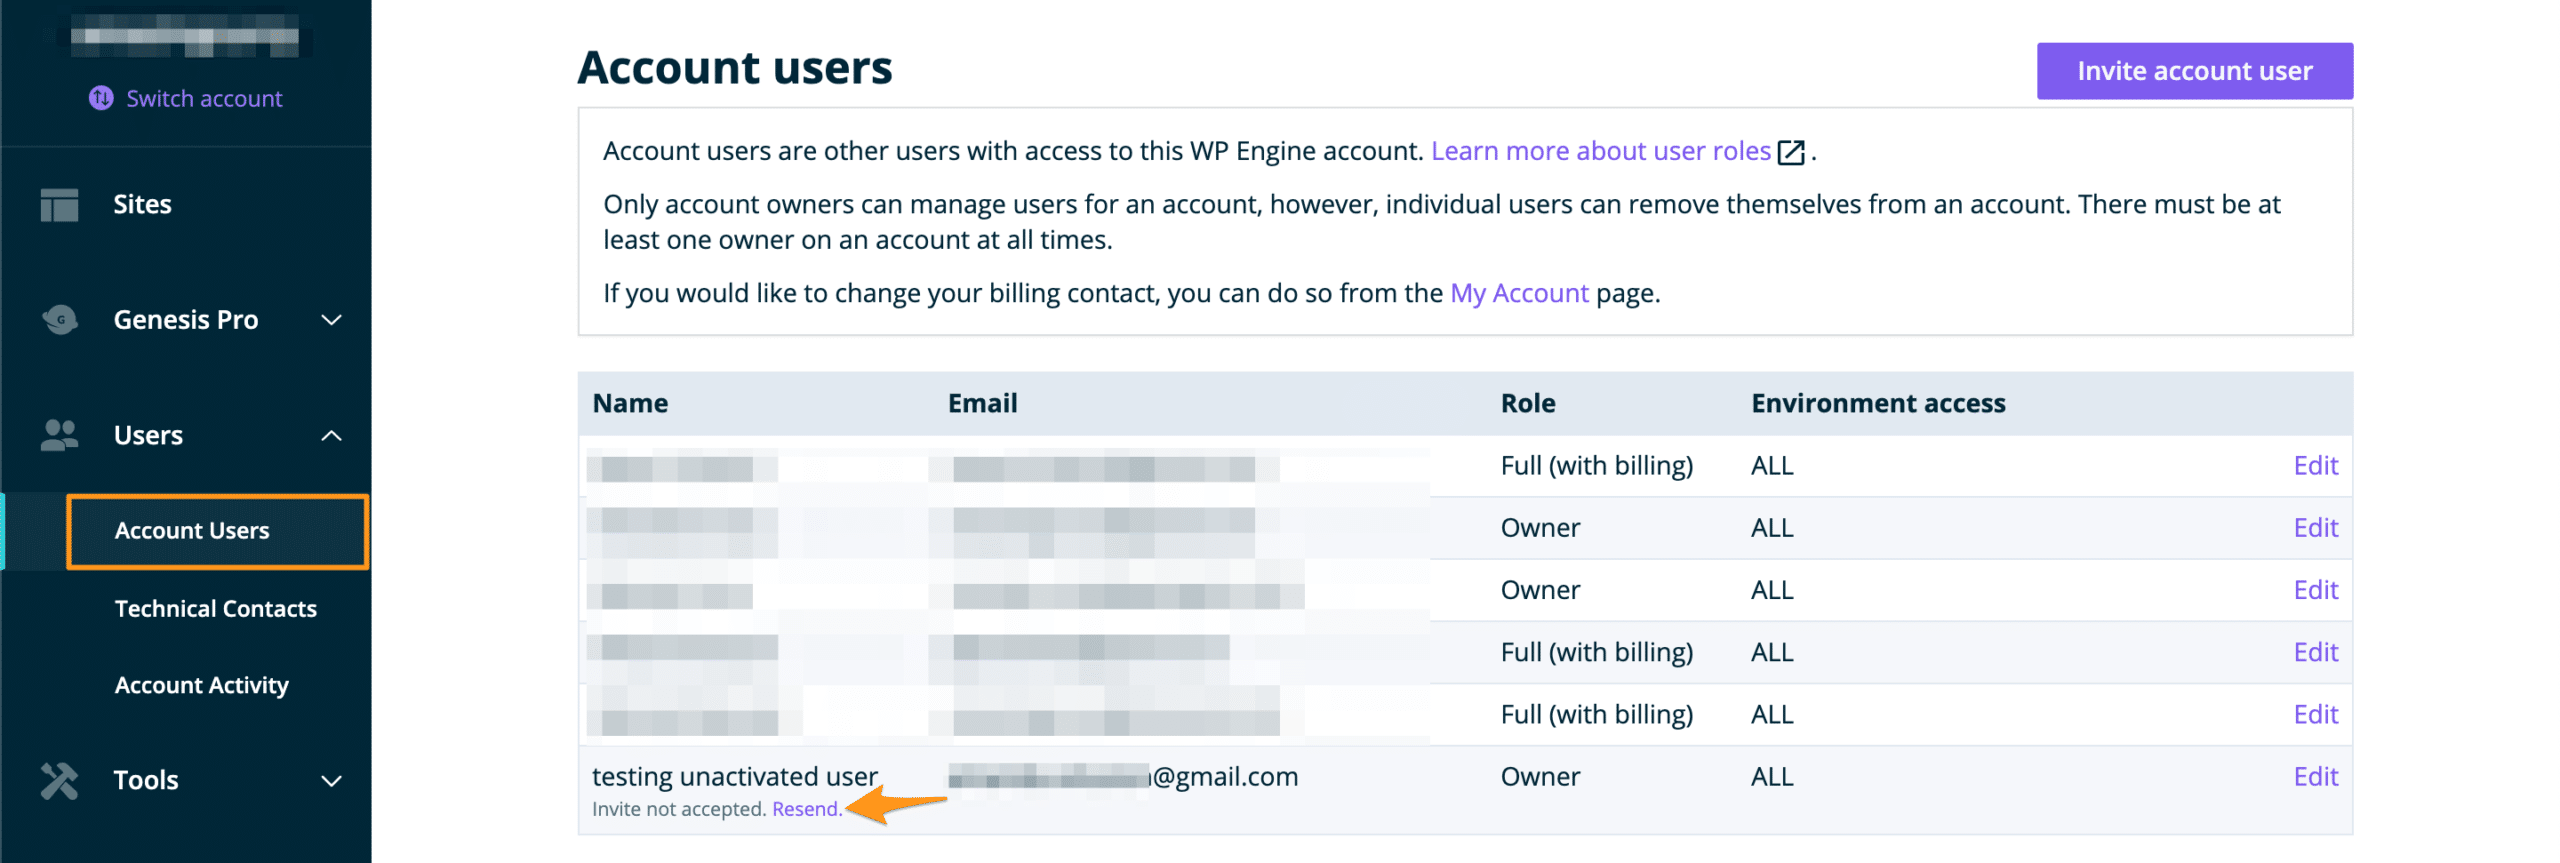Expand the Genesis Pro chevron

(x=331, y=320)
